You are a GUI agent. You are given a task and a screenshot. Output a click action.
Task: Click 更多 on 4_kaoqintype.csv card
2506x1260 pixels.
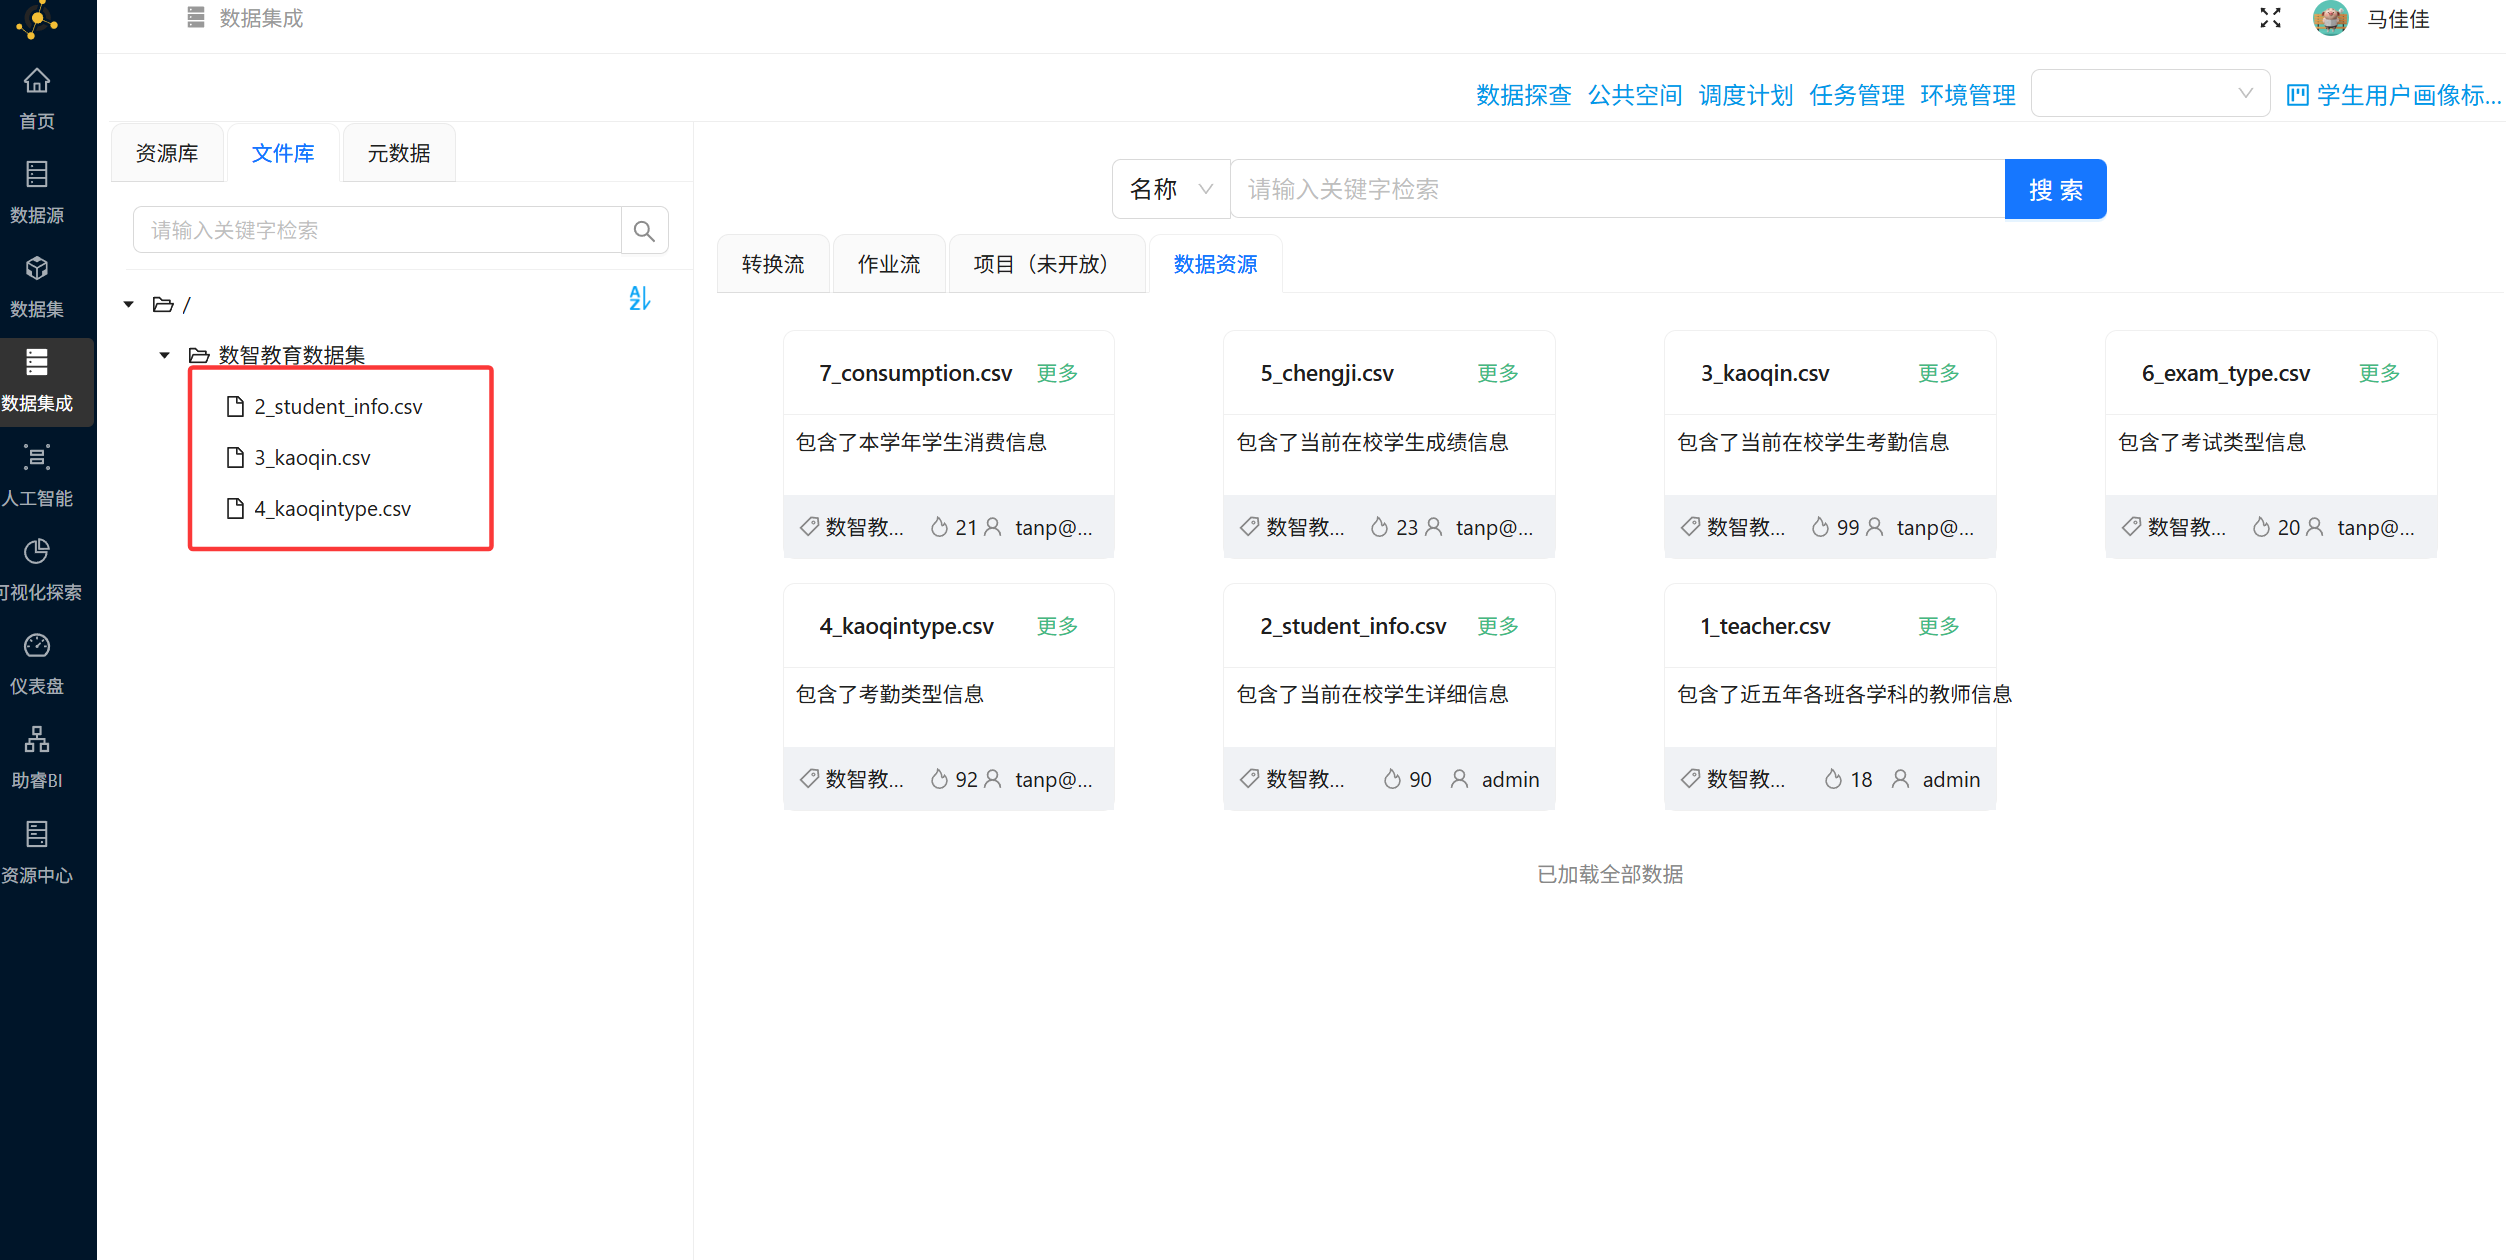point(1057,626)
